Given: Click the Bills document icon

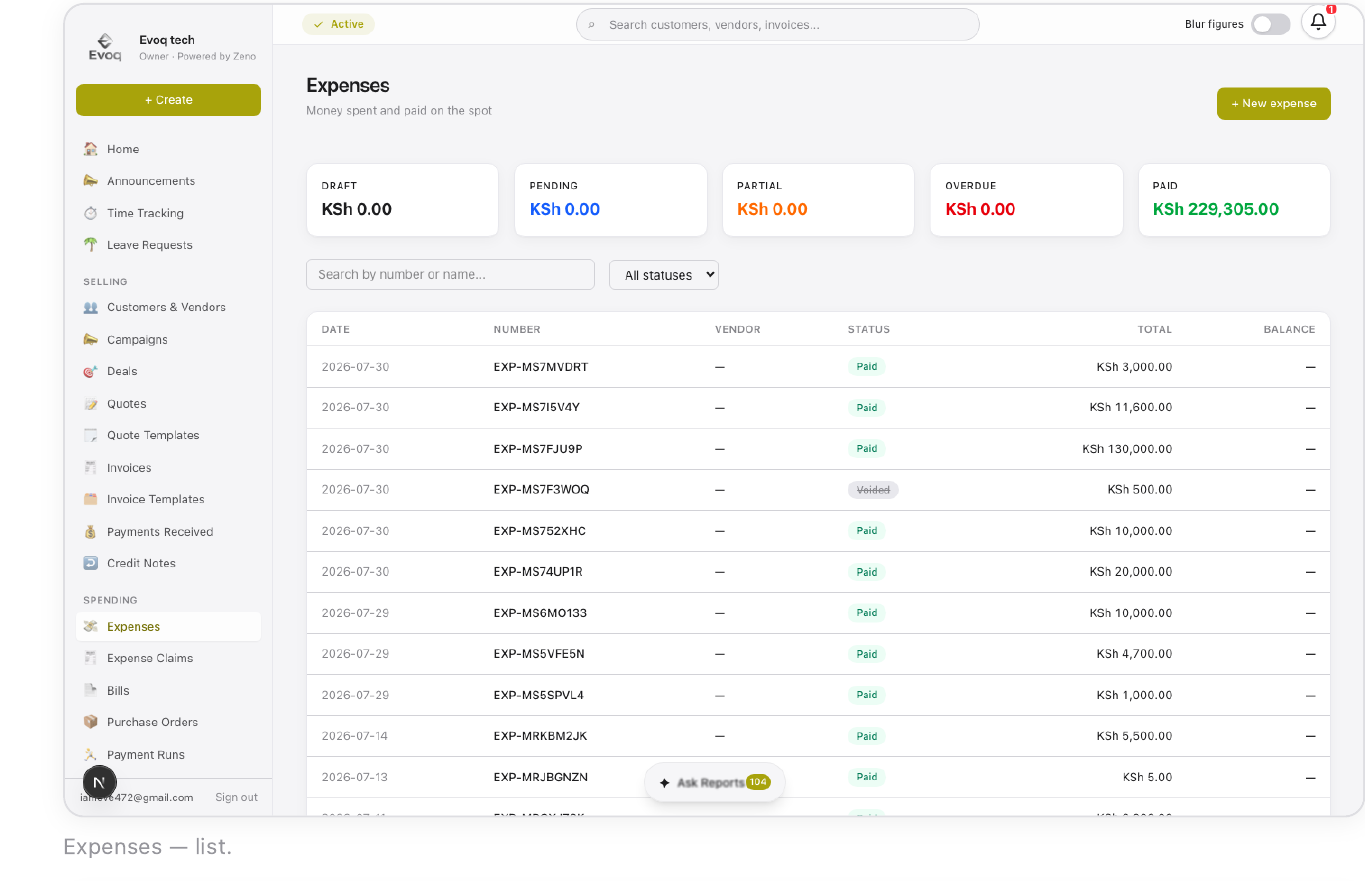Looking at the screenshot, I should pos(91,690).
